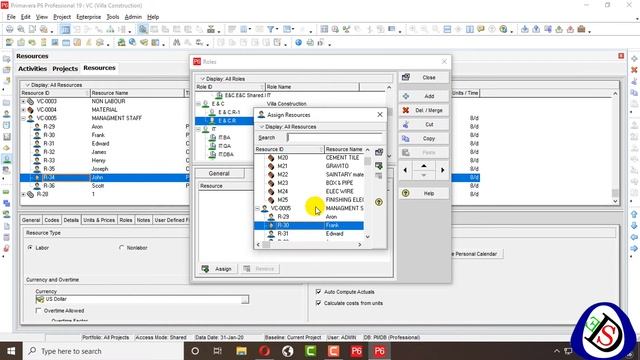Open Task View on the taskbar

pos(218,351)
